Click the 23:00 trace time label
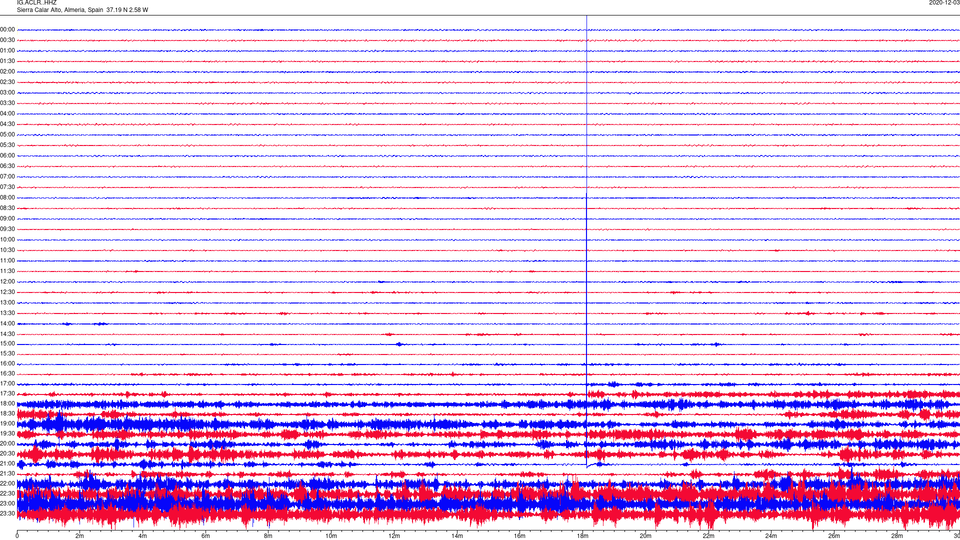960x540 pixels. pos(7,504)
